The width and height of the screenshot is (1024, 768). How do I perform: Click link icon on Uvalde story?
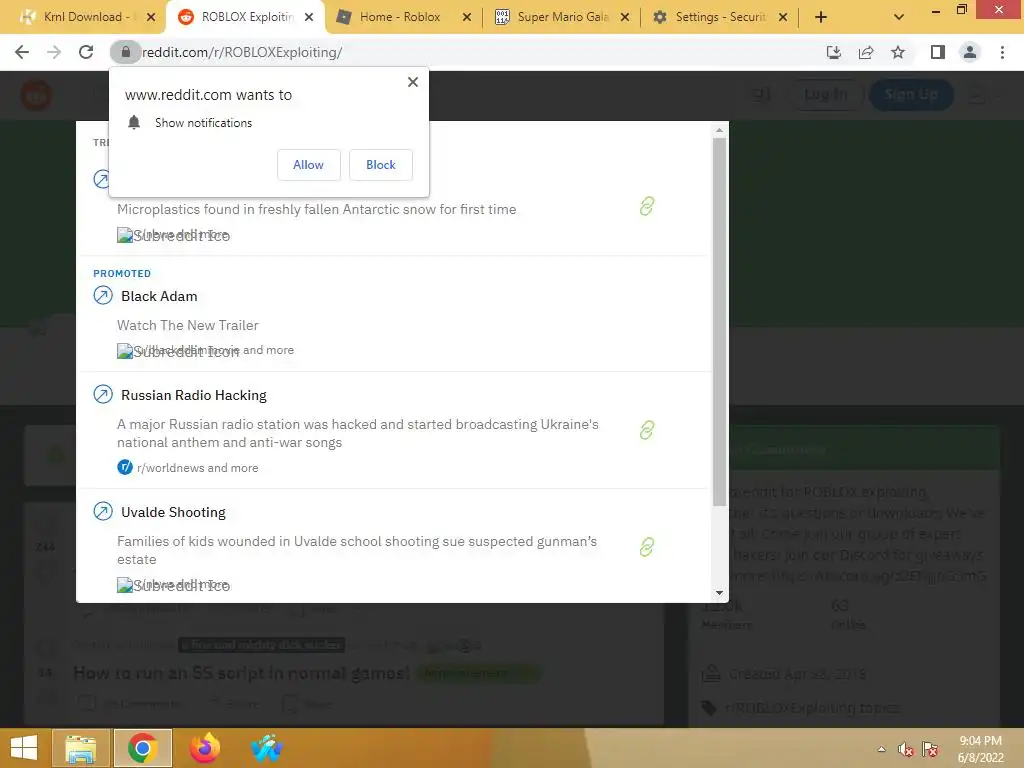click(647, 547)
